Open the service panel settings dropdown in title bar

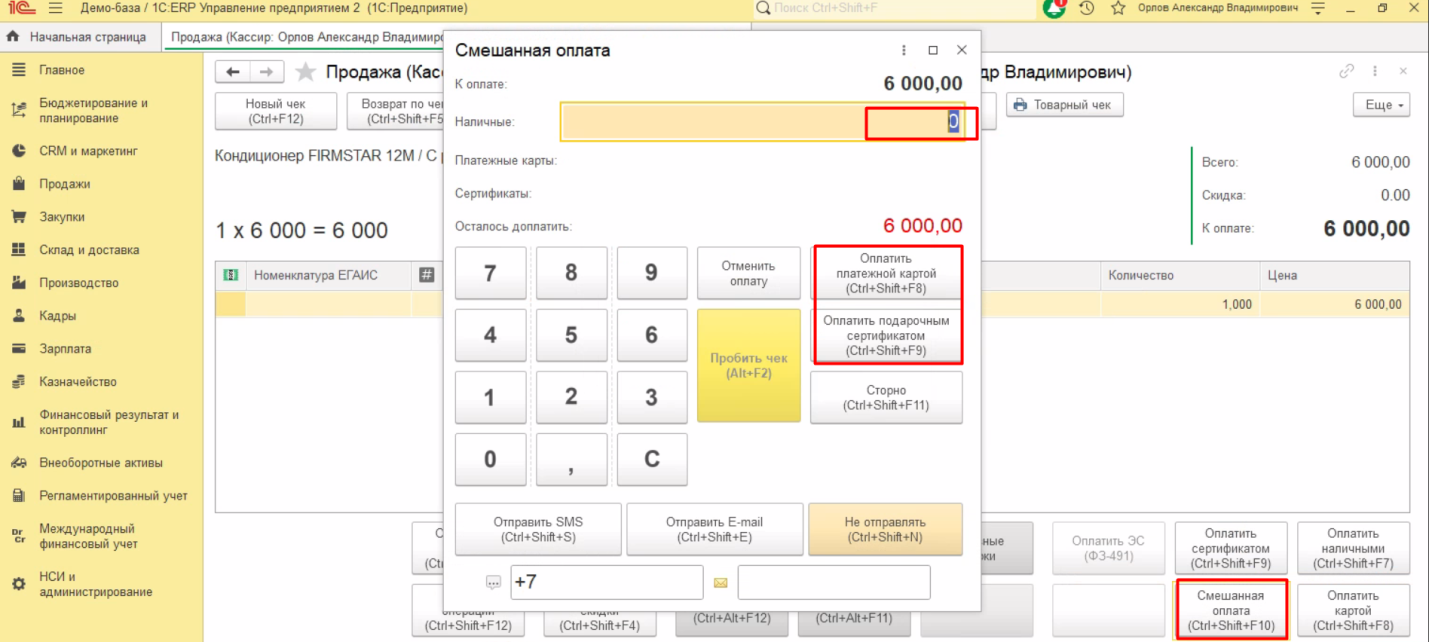1318,8
